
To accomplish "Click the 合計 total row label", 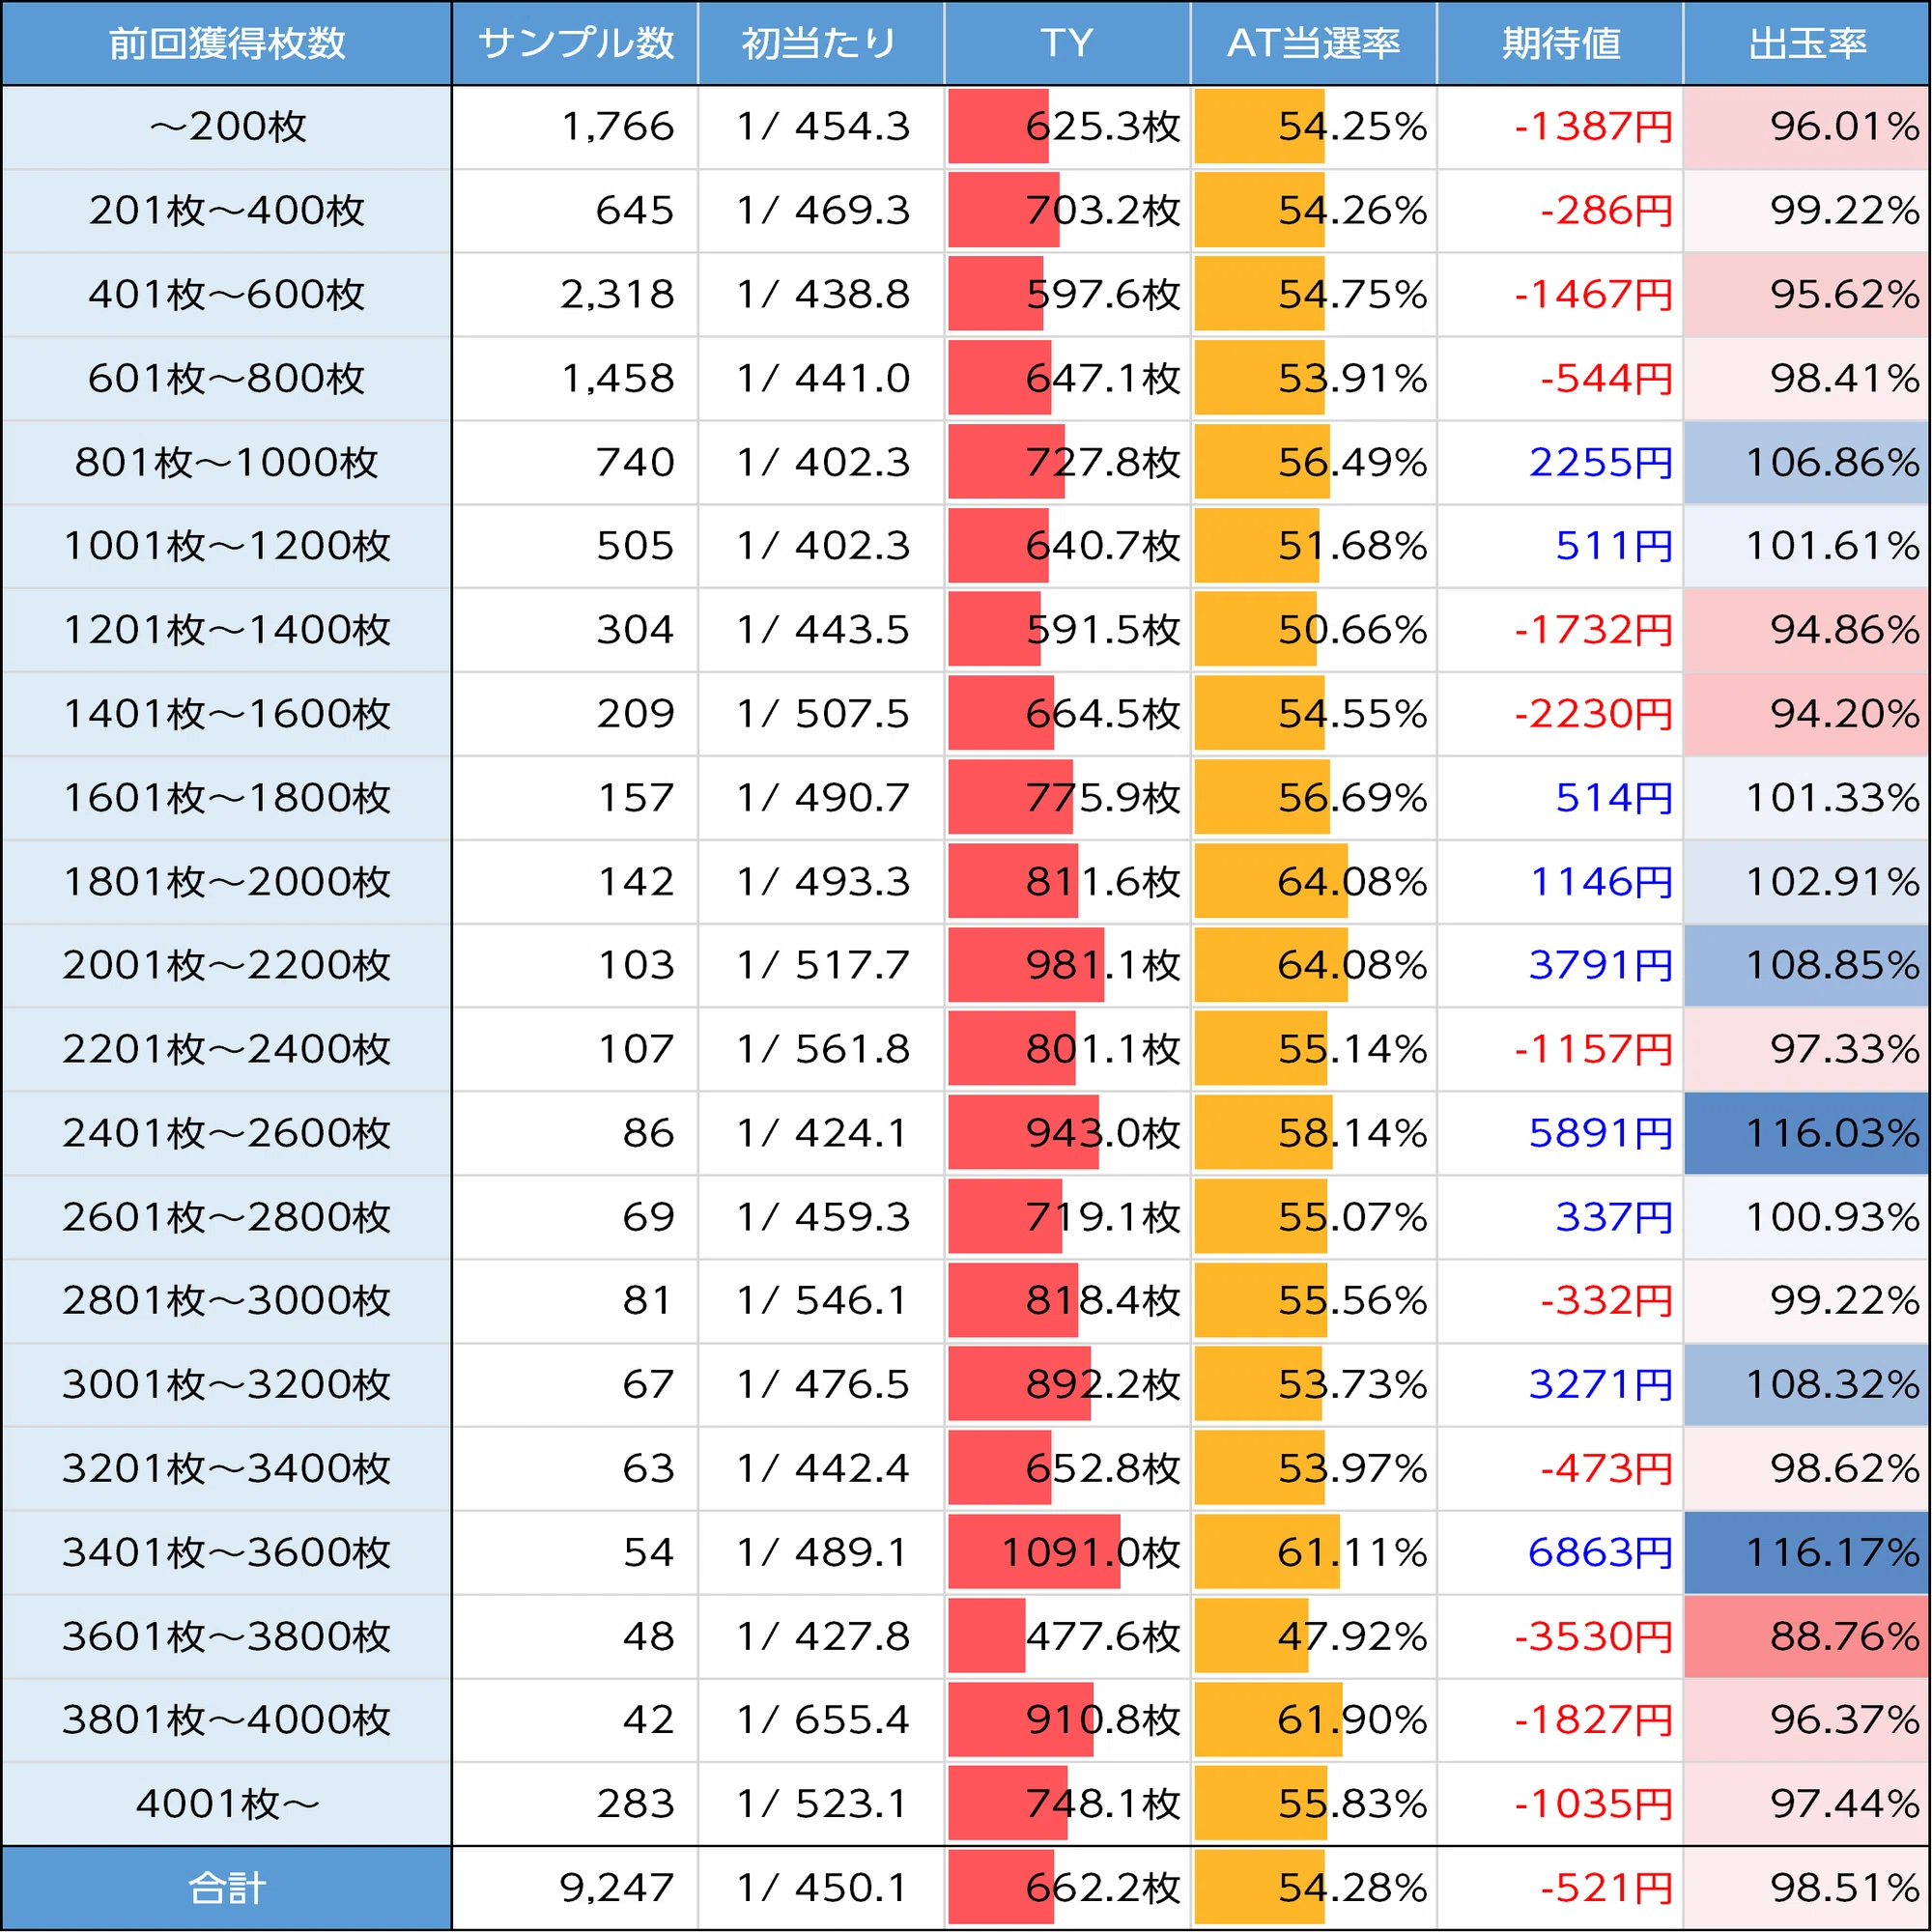I will pos(227,1888).
